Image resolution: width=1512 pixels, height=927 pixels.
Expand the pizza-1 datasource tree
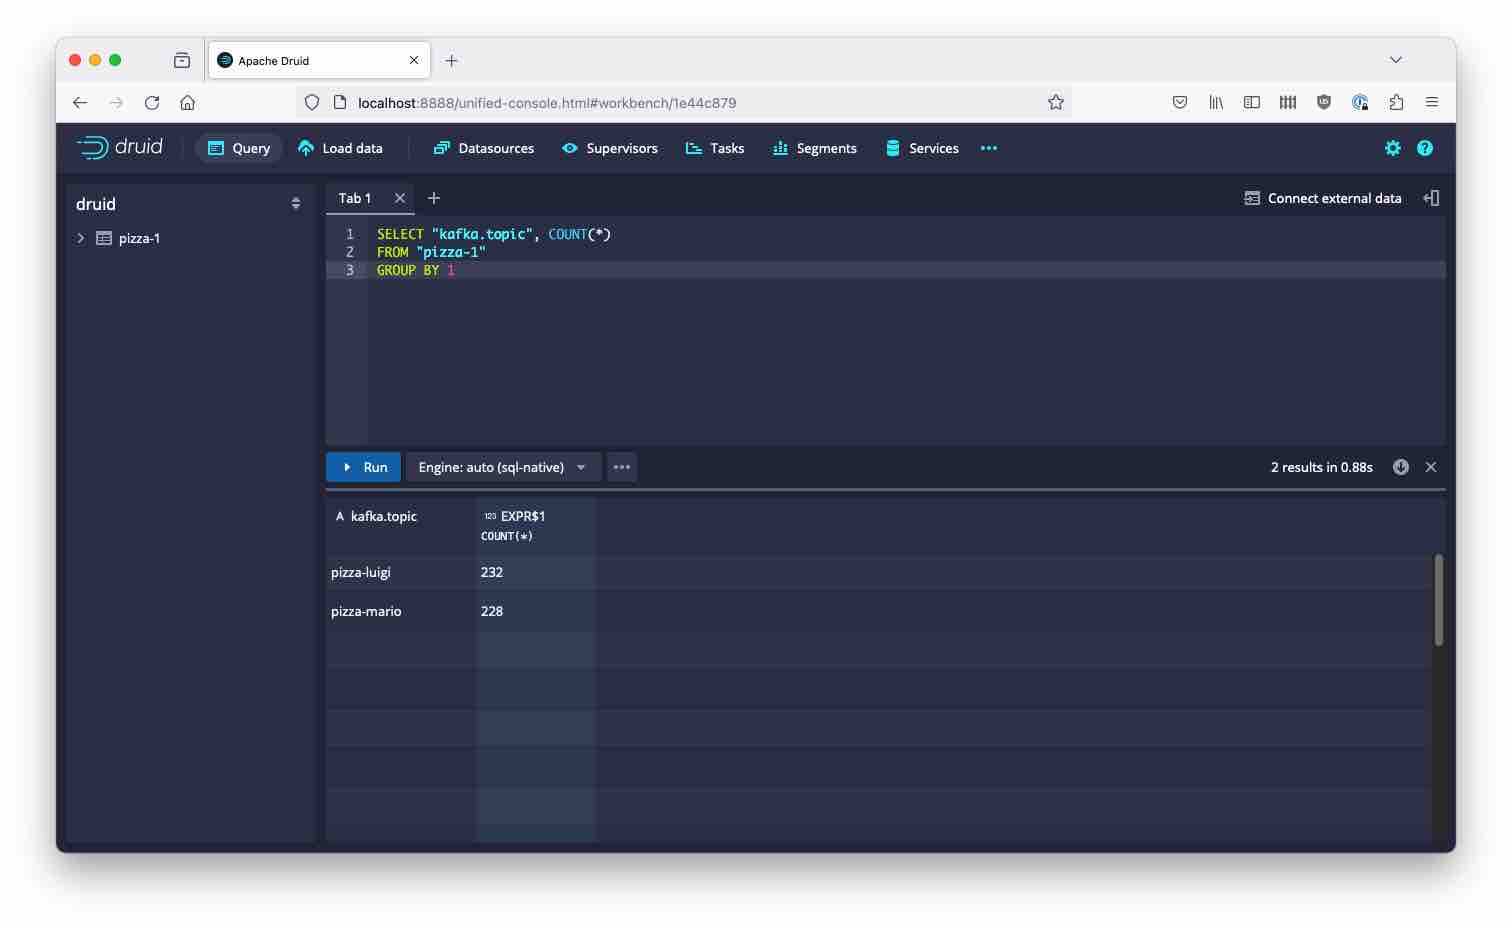click(81, 238)
